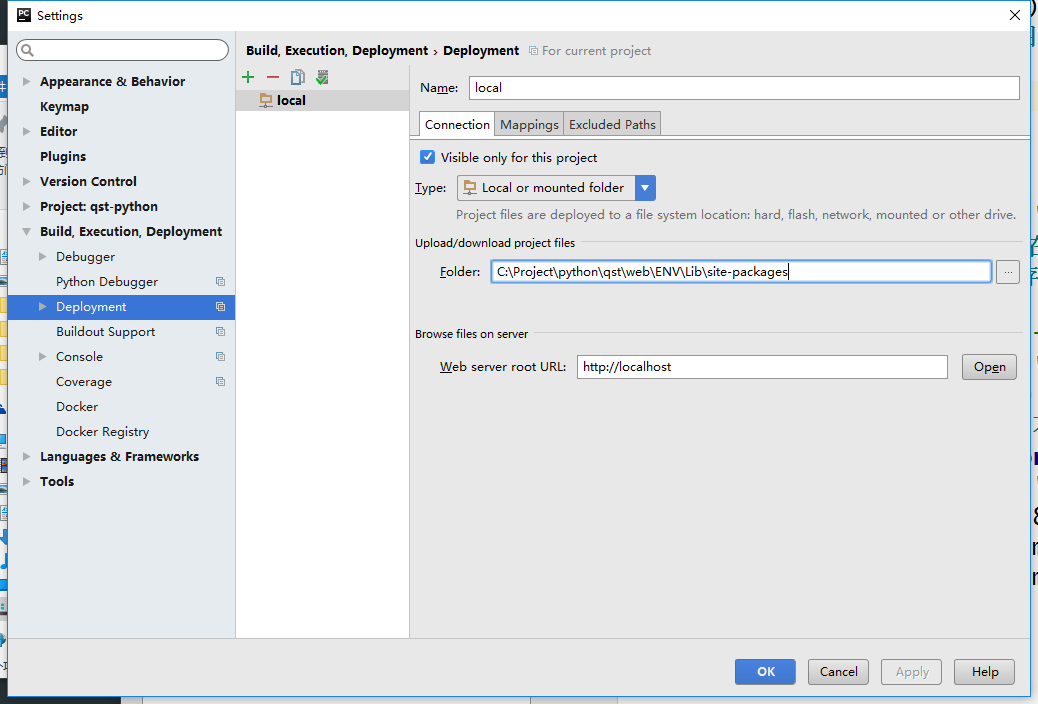Click project-level icon beside Buildout Support
Image resolution: width=1038 pixels, height=704 pixels.
[x=220, y=332]
